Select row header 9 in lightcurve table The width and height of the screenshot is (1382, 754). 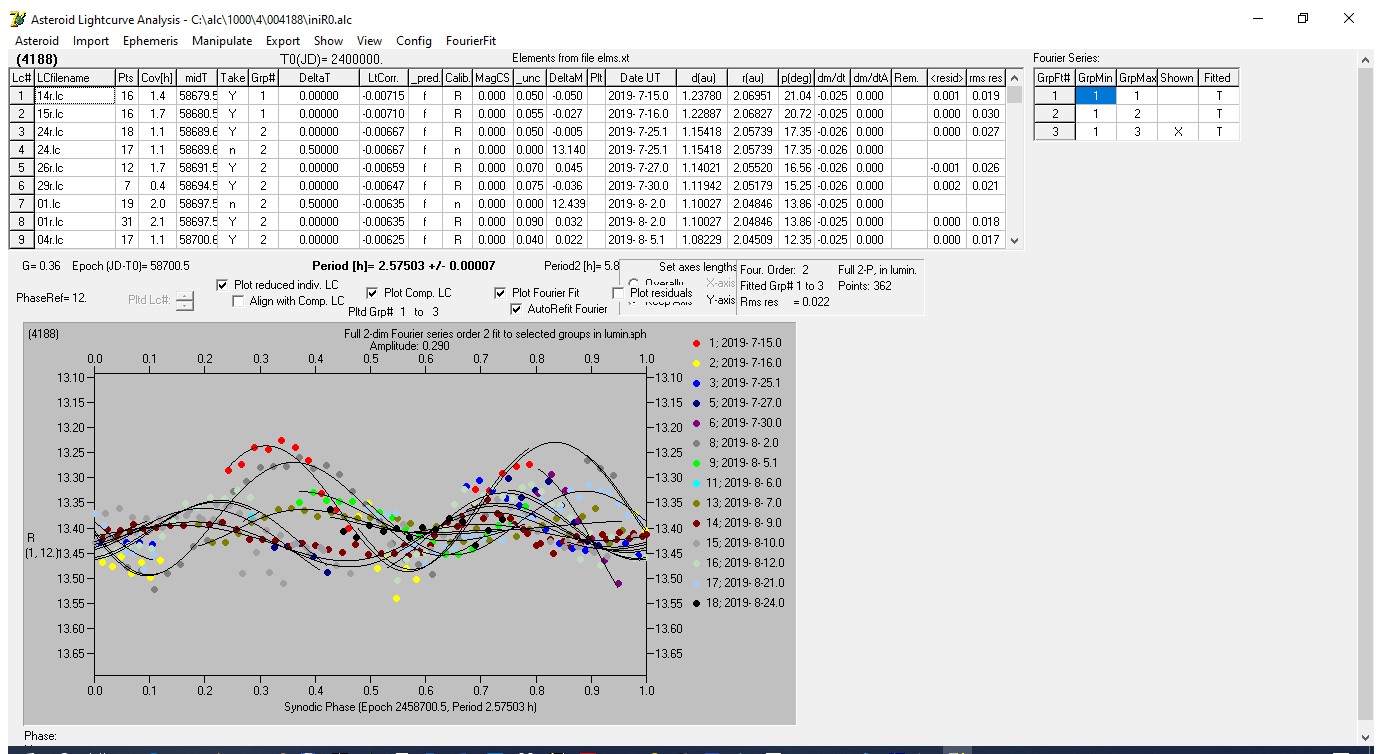(22, 240)
